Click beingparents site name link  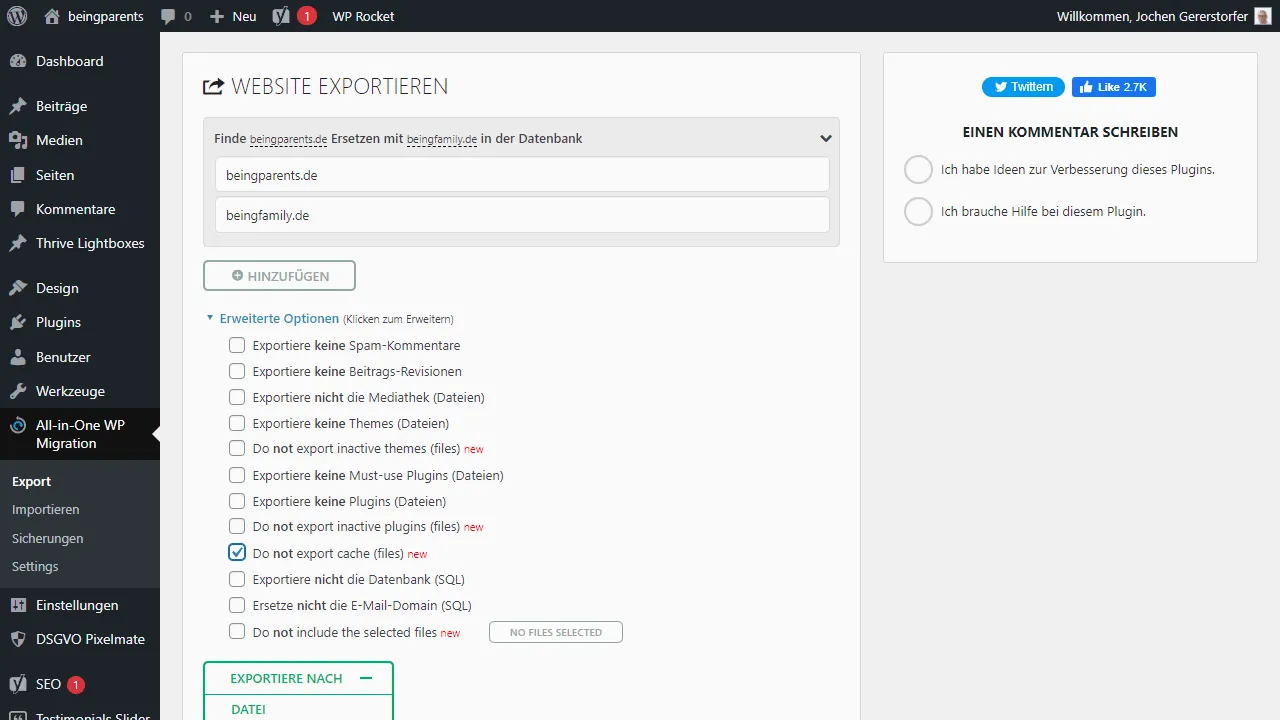(107, 16)
